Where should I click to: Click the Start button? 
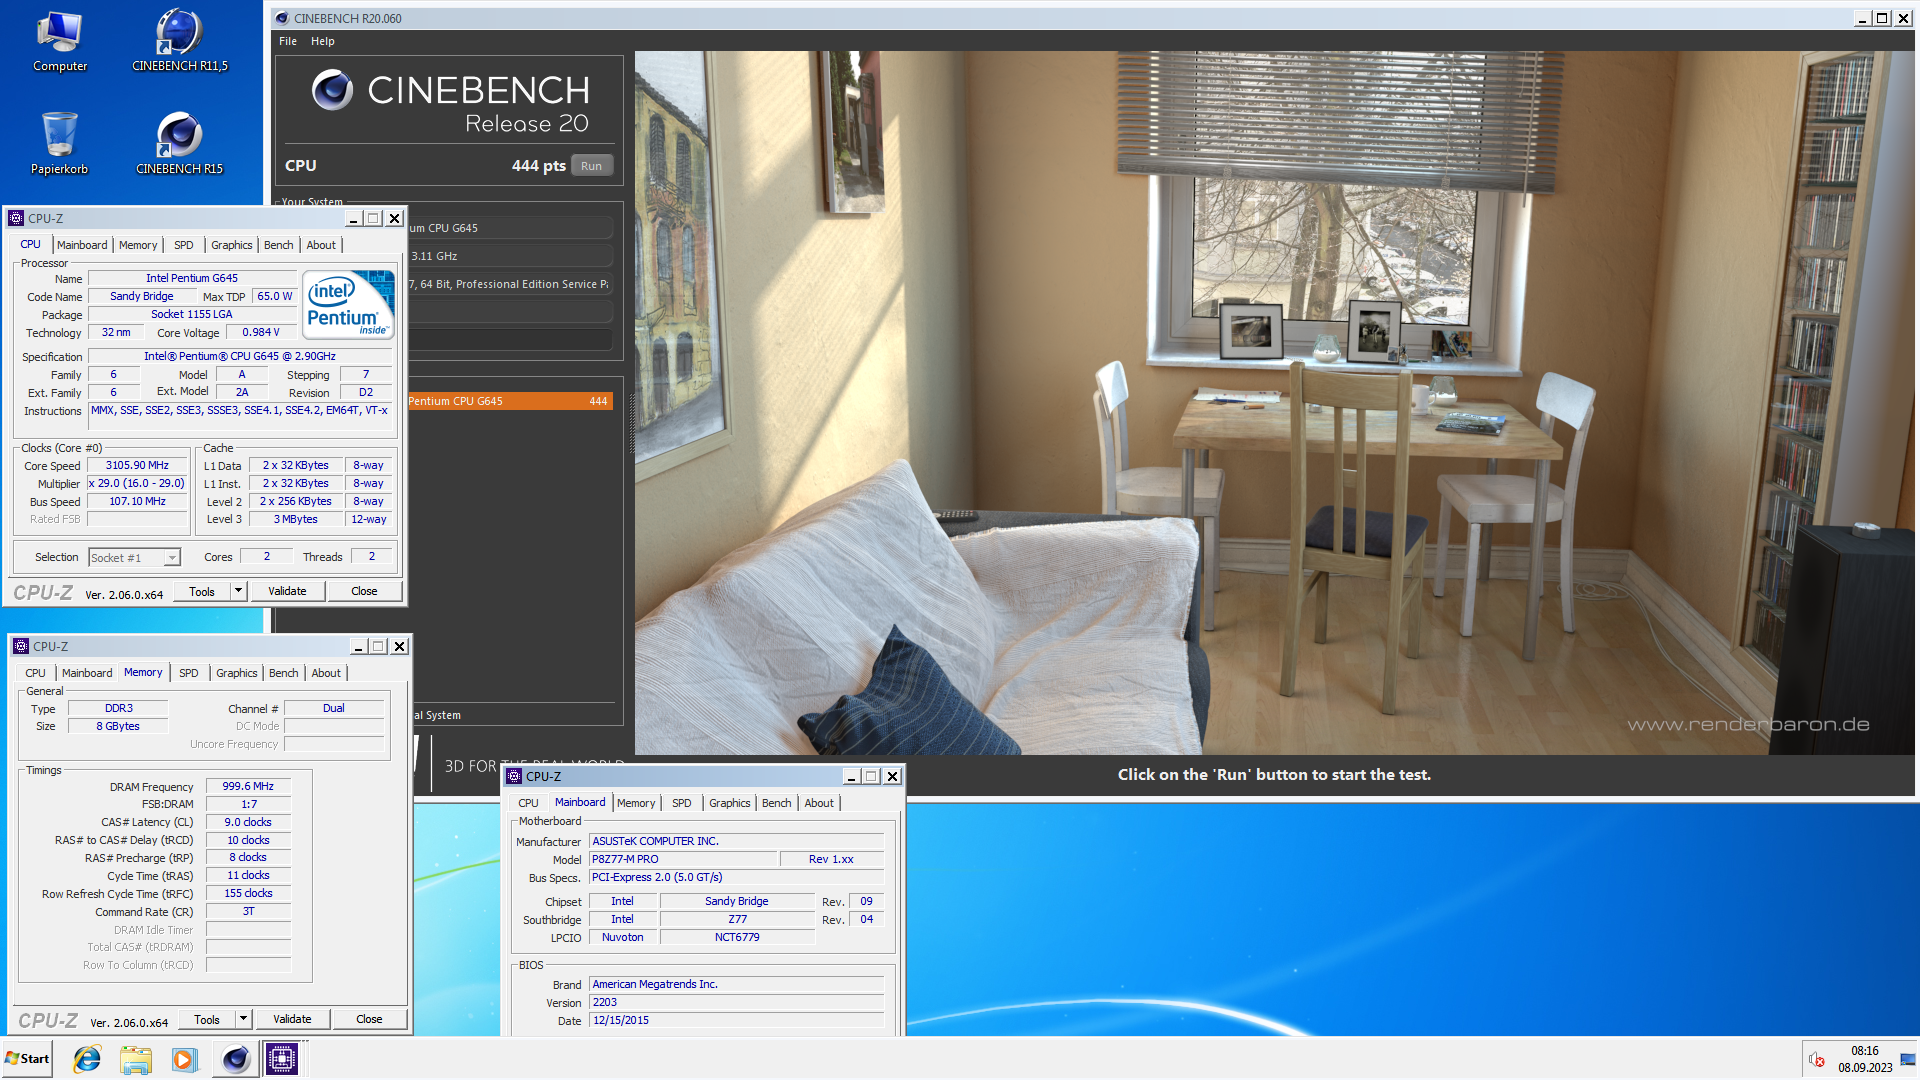point(27,1059)
